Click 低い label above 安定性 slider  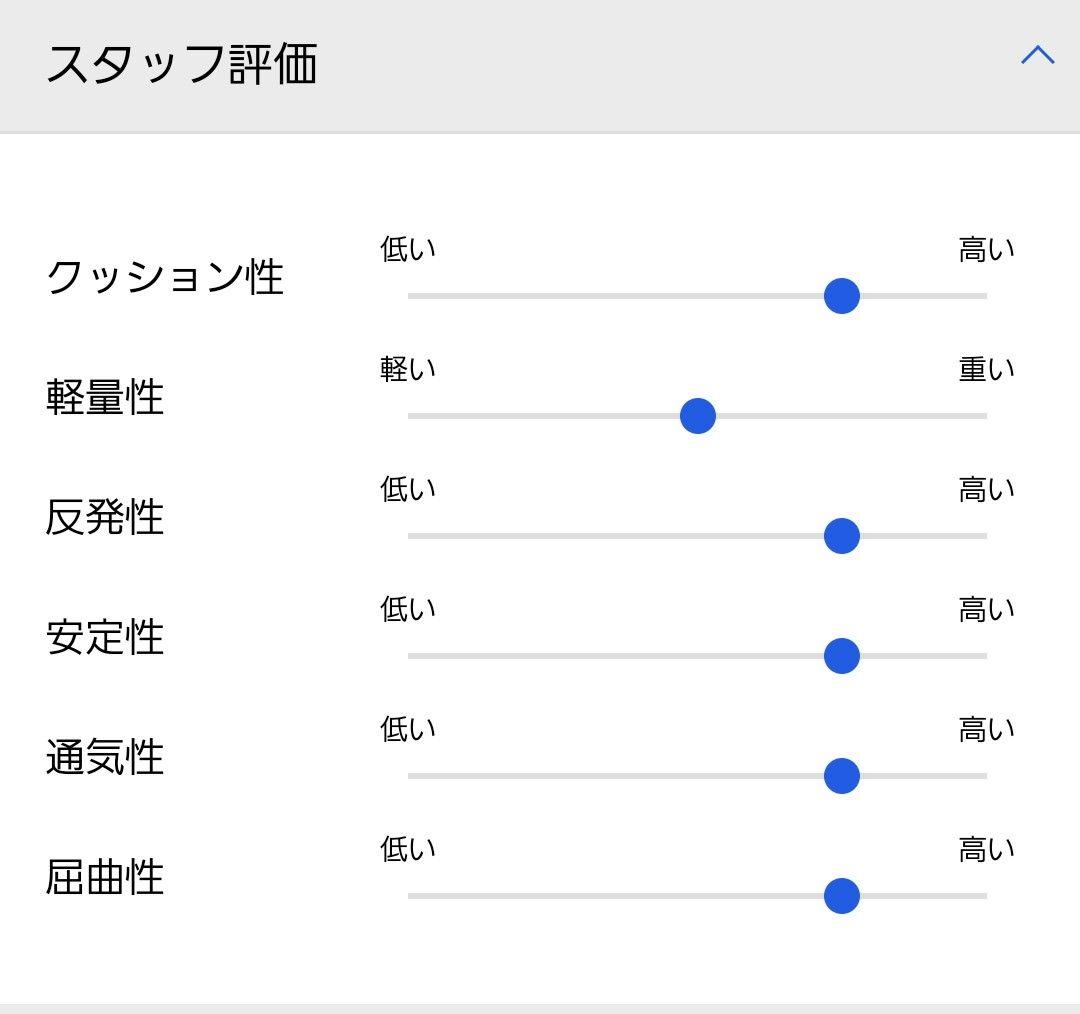click(x=408, y=609)
